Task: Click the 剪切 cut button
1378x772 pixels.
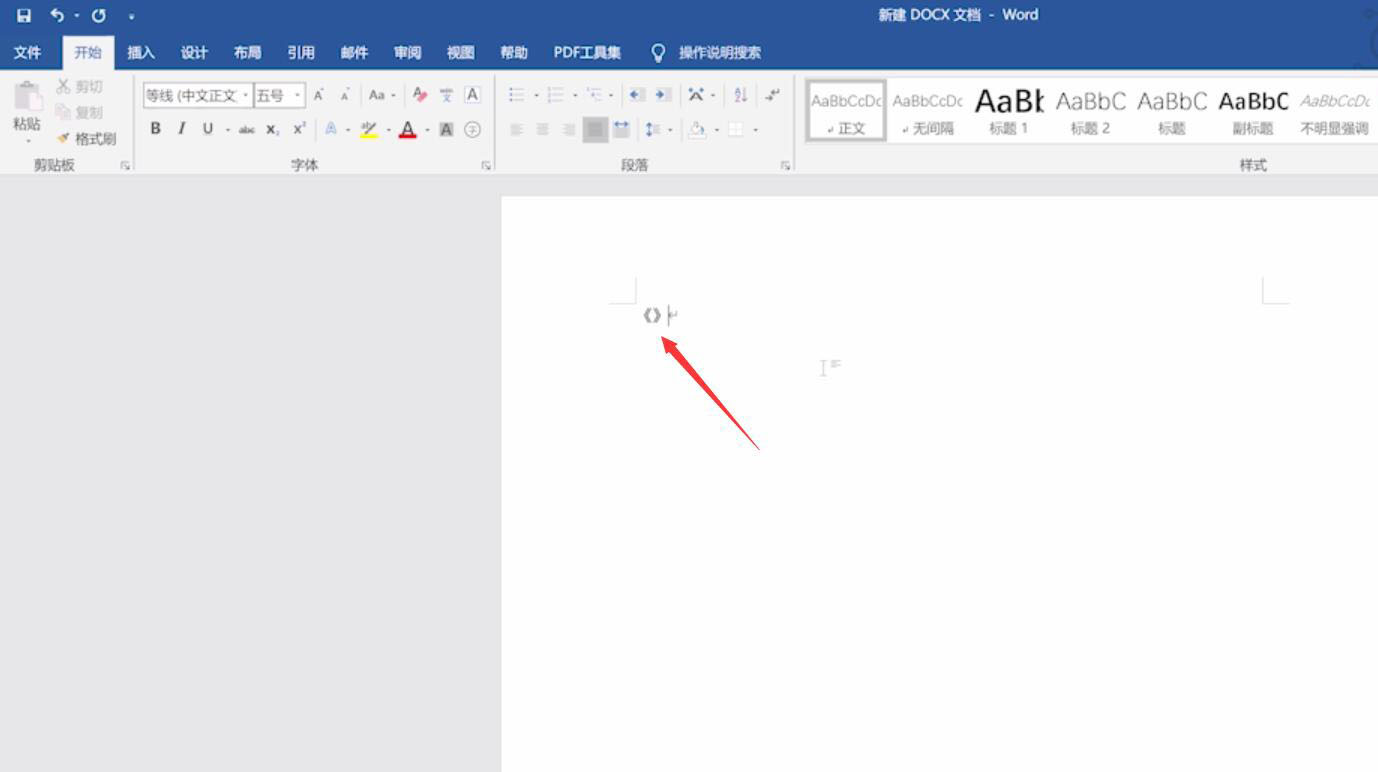Action: click(x=80, y=87)
